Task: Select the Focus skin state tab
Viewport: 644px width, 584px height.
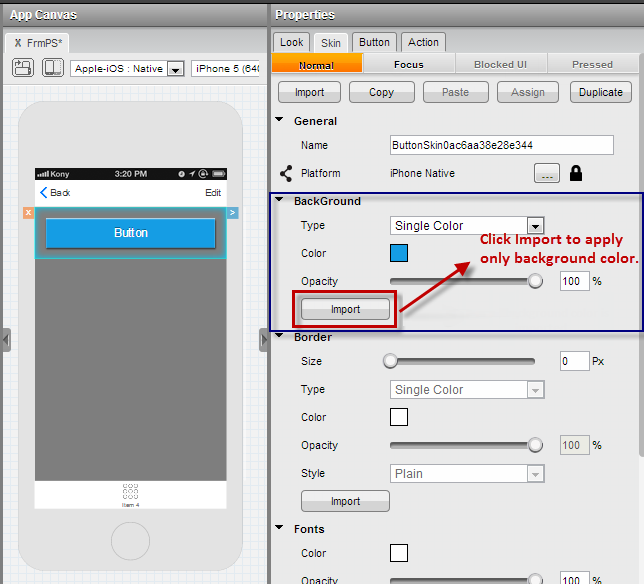Action: (x=409, y=64)
